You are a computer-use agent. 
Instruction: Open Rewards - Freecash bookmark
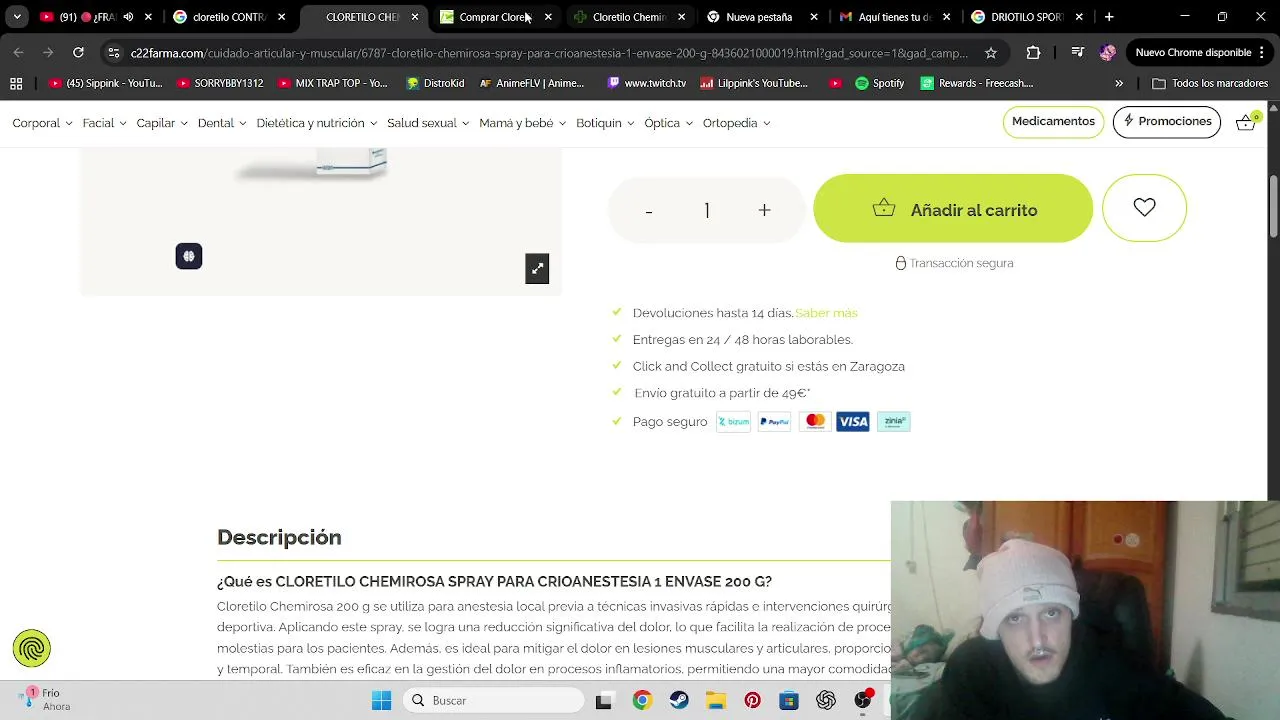point(977,83)
